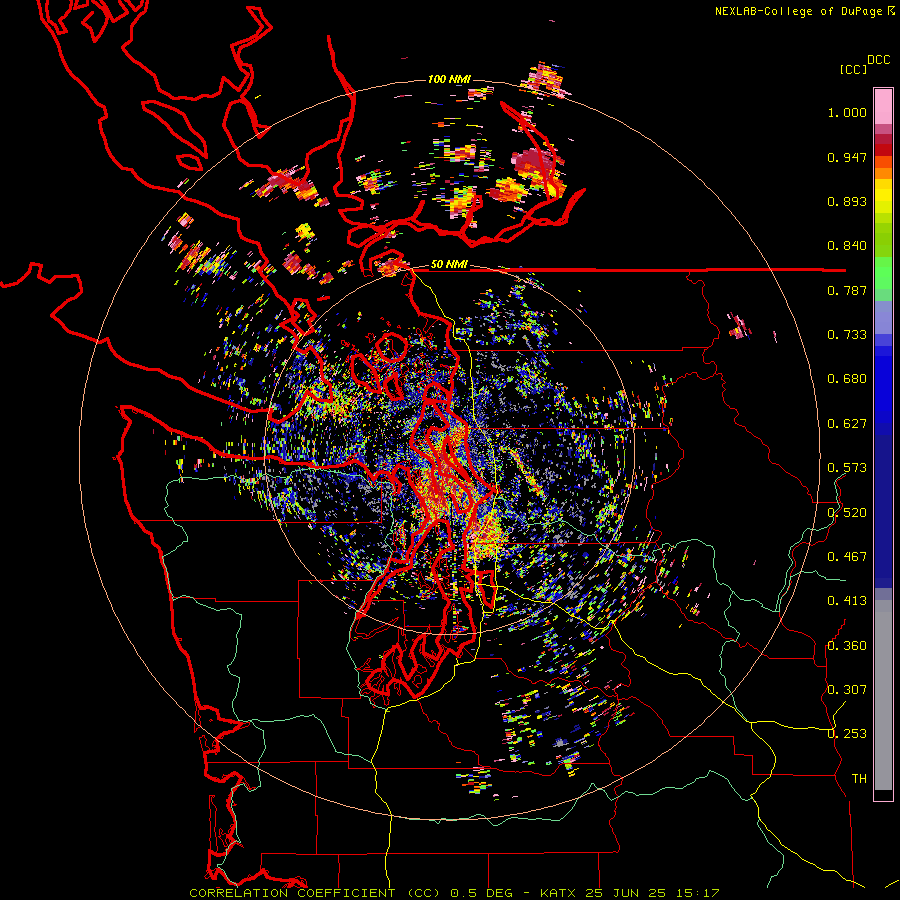Click the 100 NMI range ring label
Screen dimensions: 900x900
449,79
